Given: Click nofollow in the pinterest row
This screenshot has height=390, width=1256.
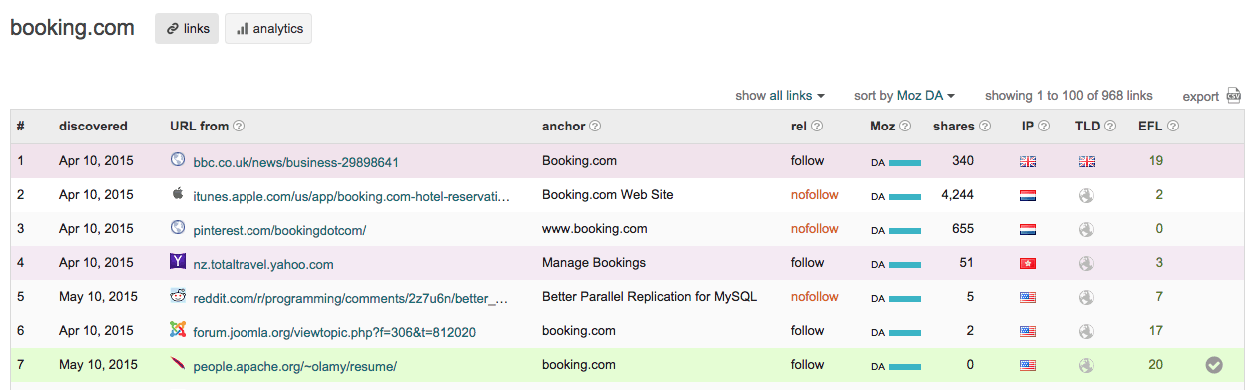Looking at the screenshot, I should coord(815,228).
